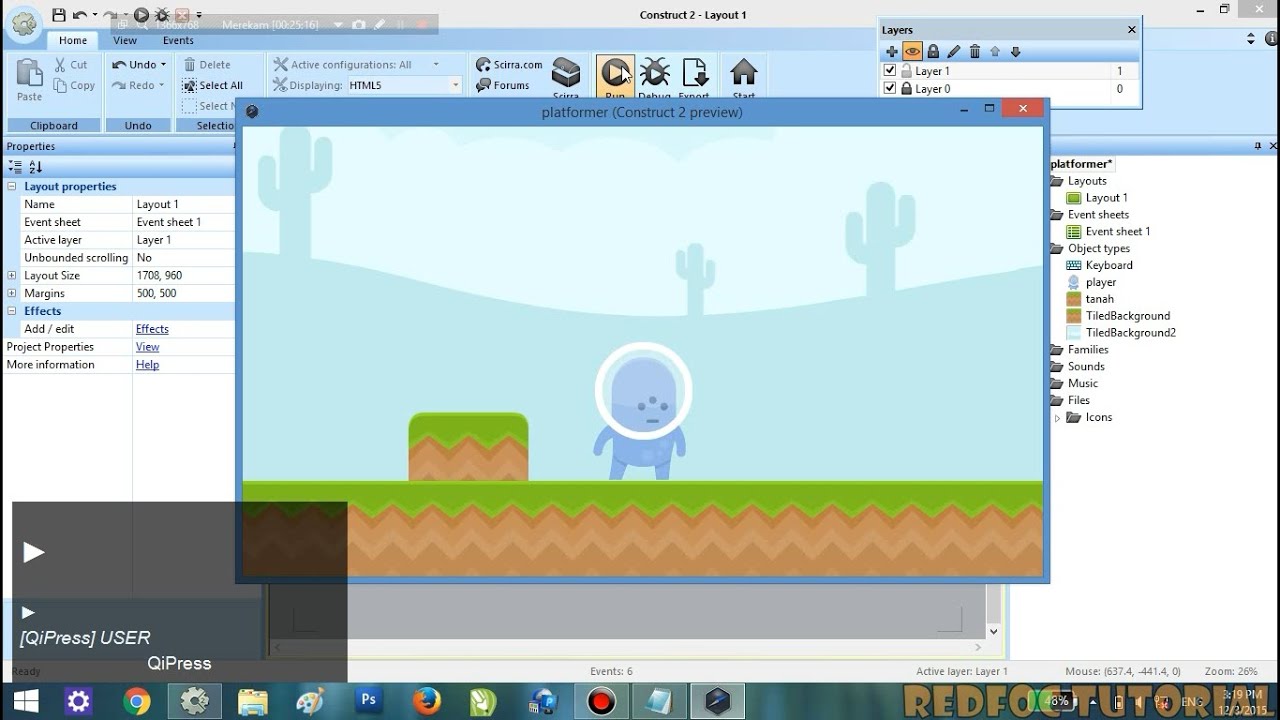Image resolution: width=1280 pixels, height=720 pixels.
Task: Undo using the quick access toolbar arrow
Action: click(79, 15)
